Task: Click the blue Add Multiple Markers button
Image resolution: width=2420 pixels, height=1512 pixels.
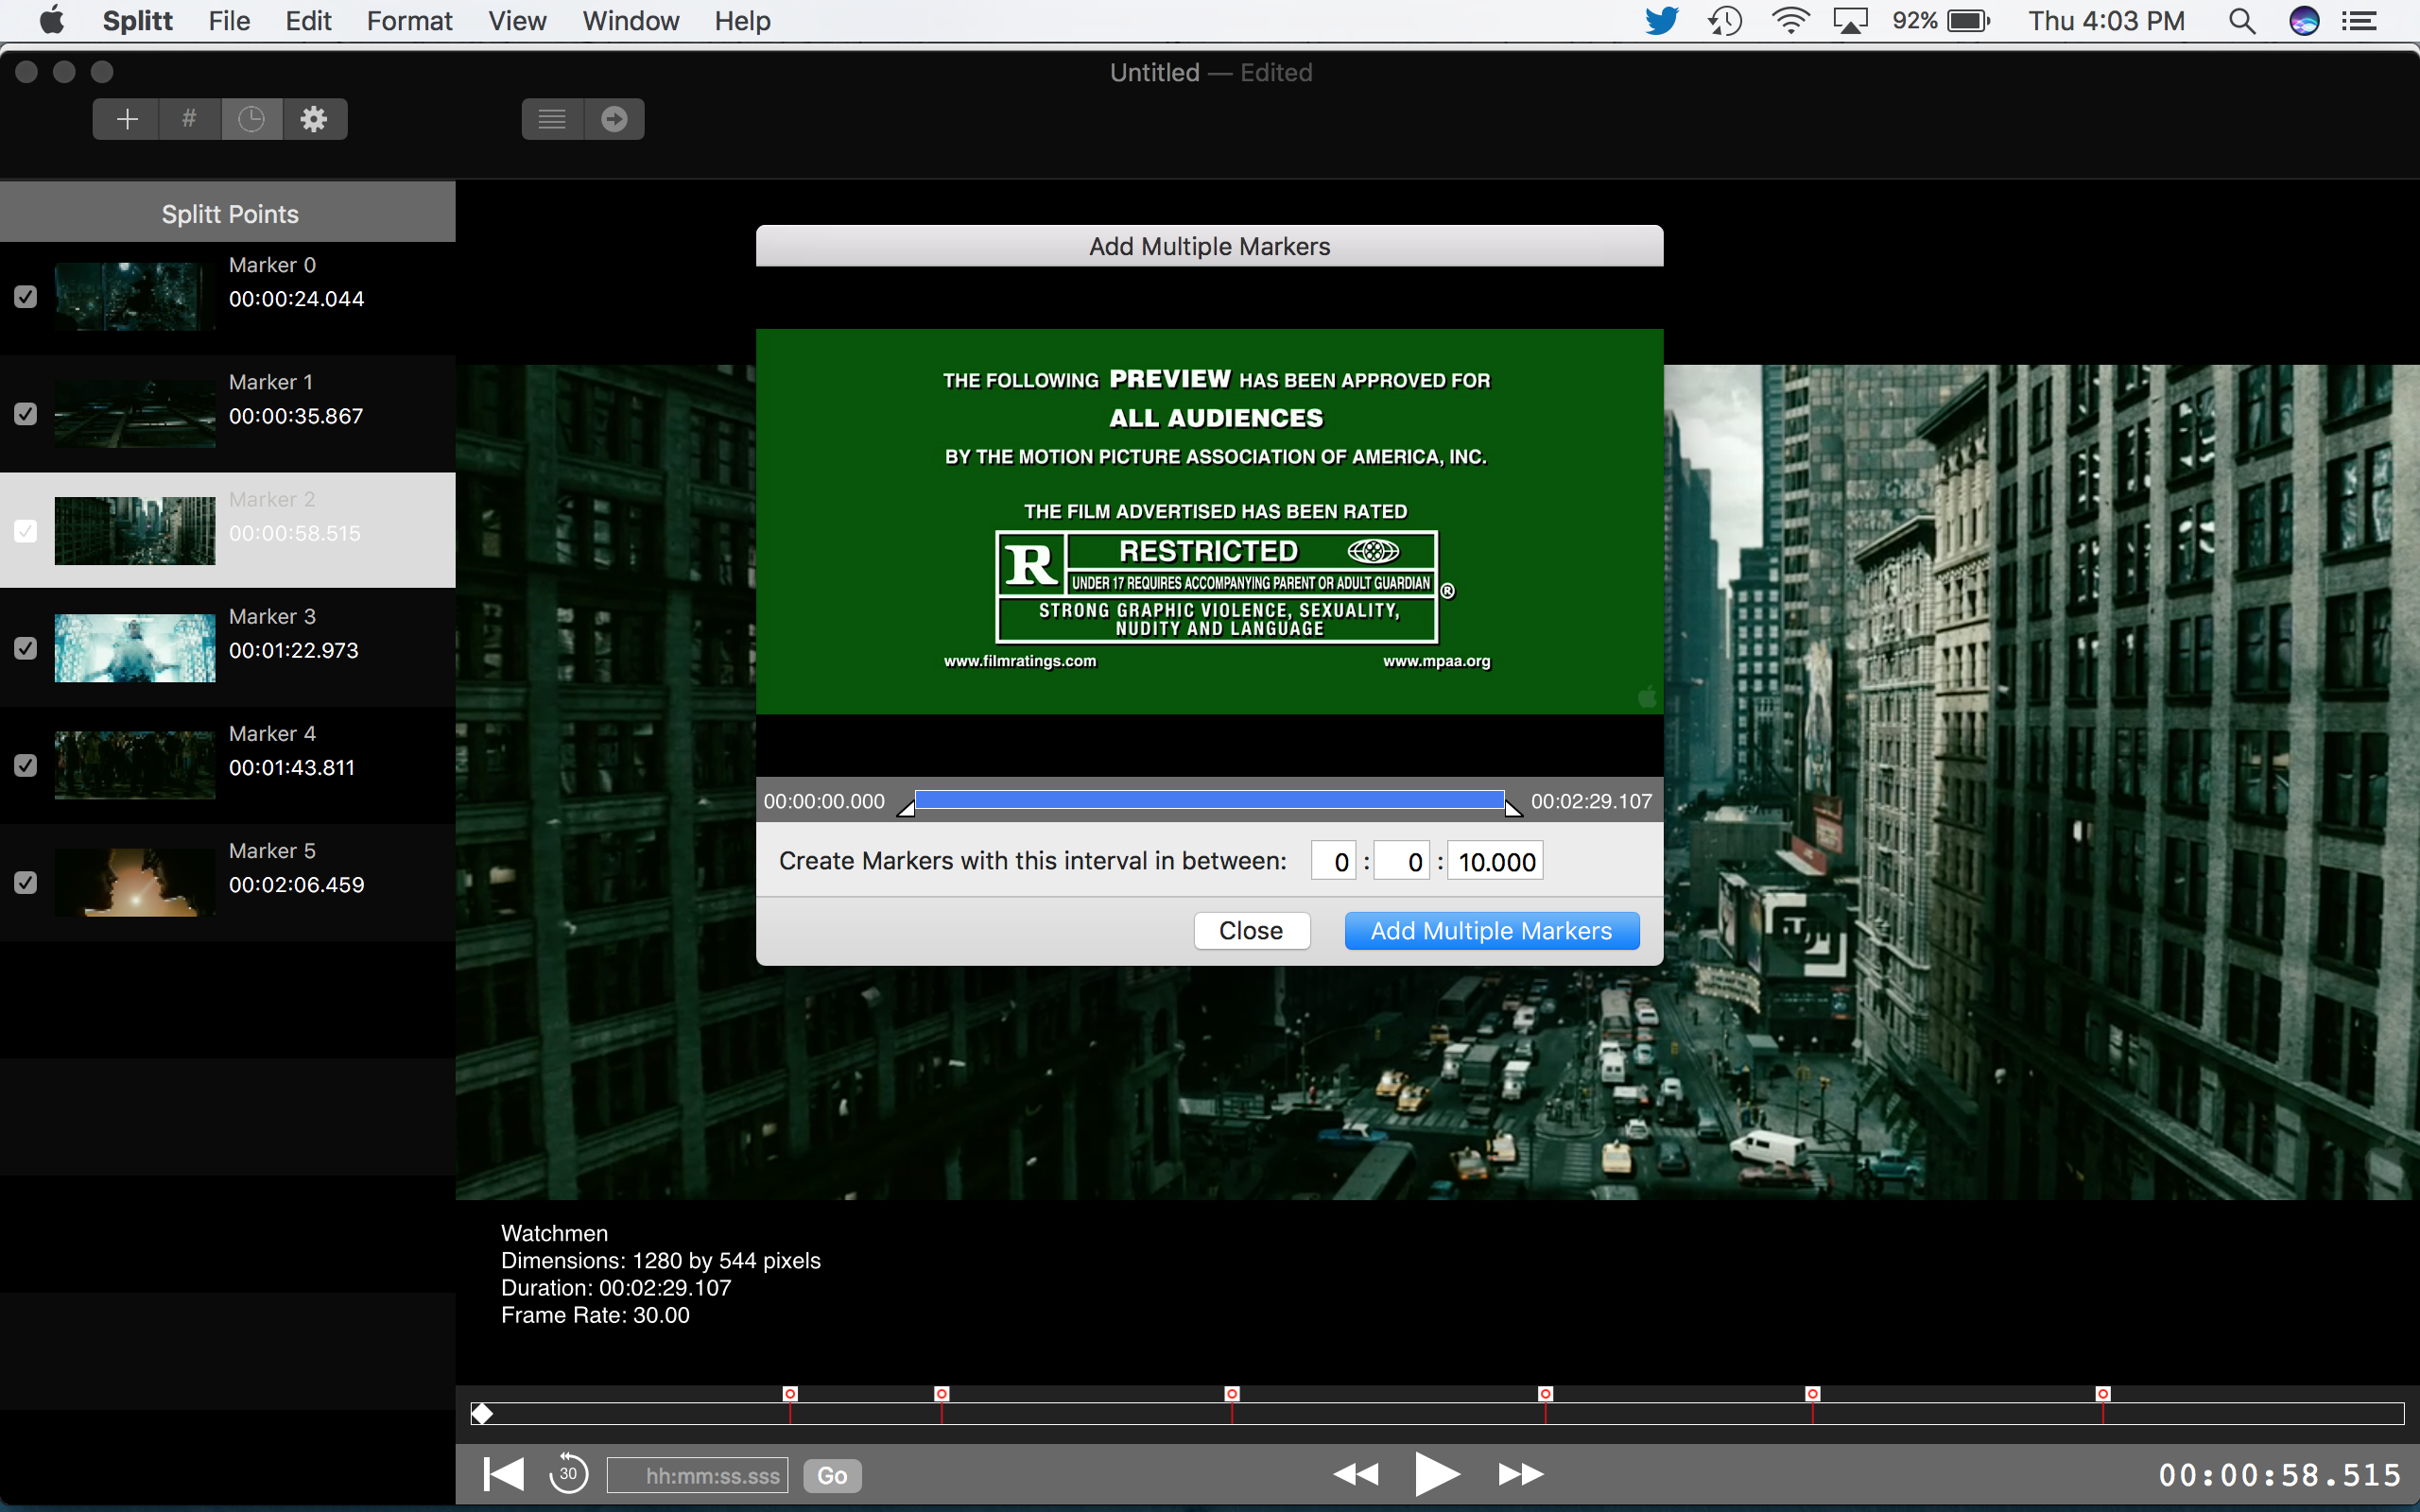Action: click(1491, 931)
